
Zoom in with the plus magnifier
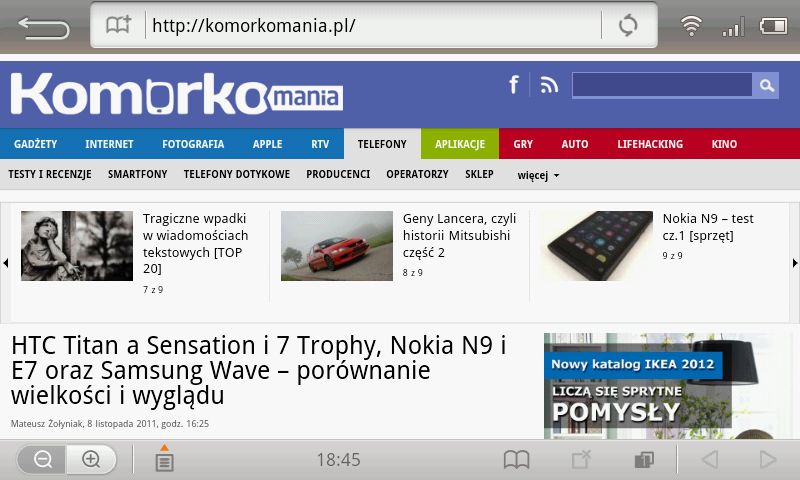(91, 459)
